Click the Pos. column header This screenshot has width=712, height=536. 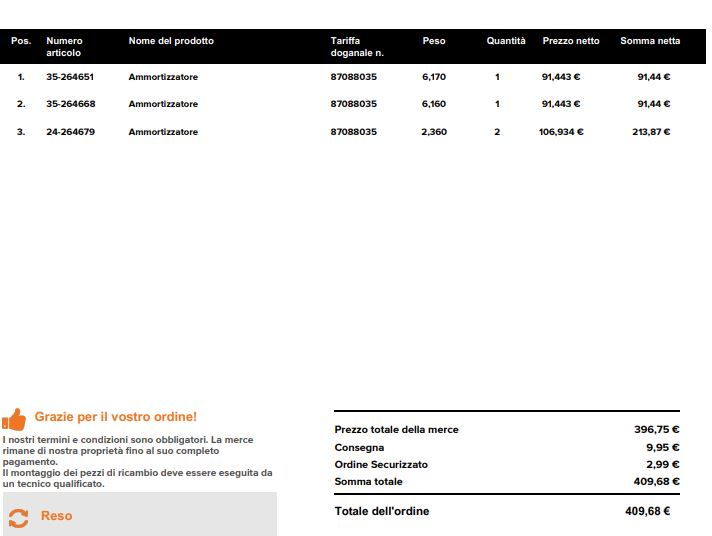pos(21,41)
